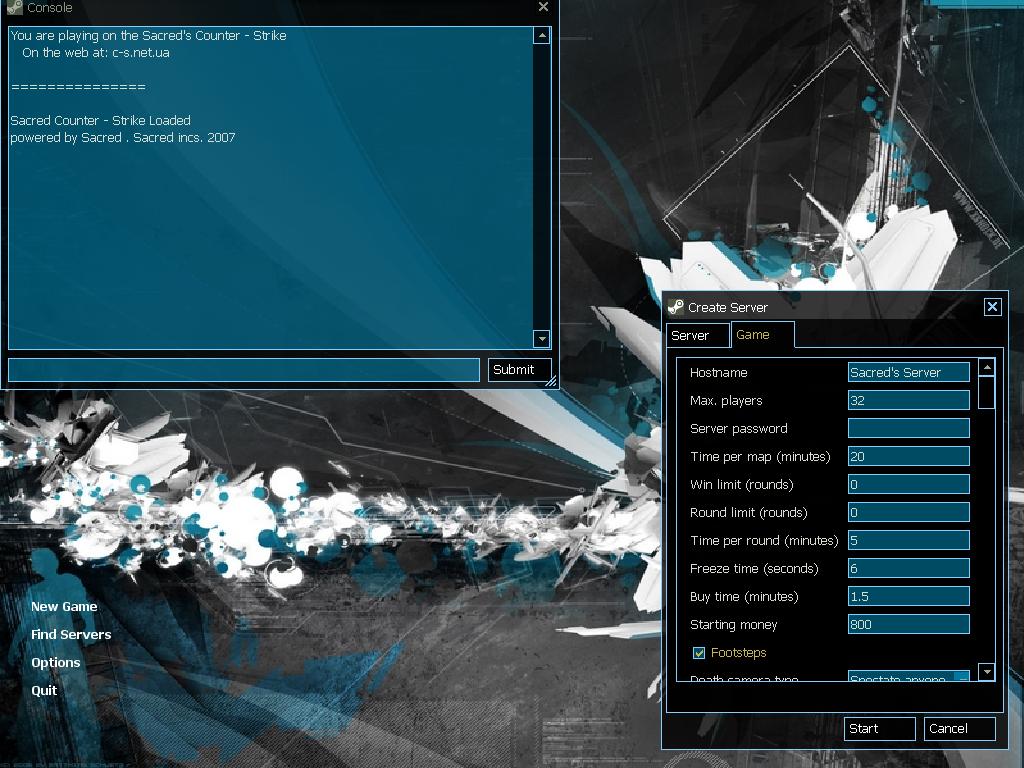Image resolution: width=1024 pixels, height=768 pixels.
Task: Select Quit from main menu
Action: [44, 690]
